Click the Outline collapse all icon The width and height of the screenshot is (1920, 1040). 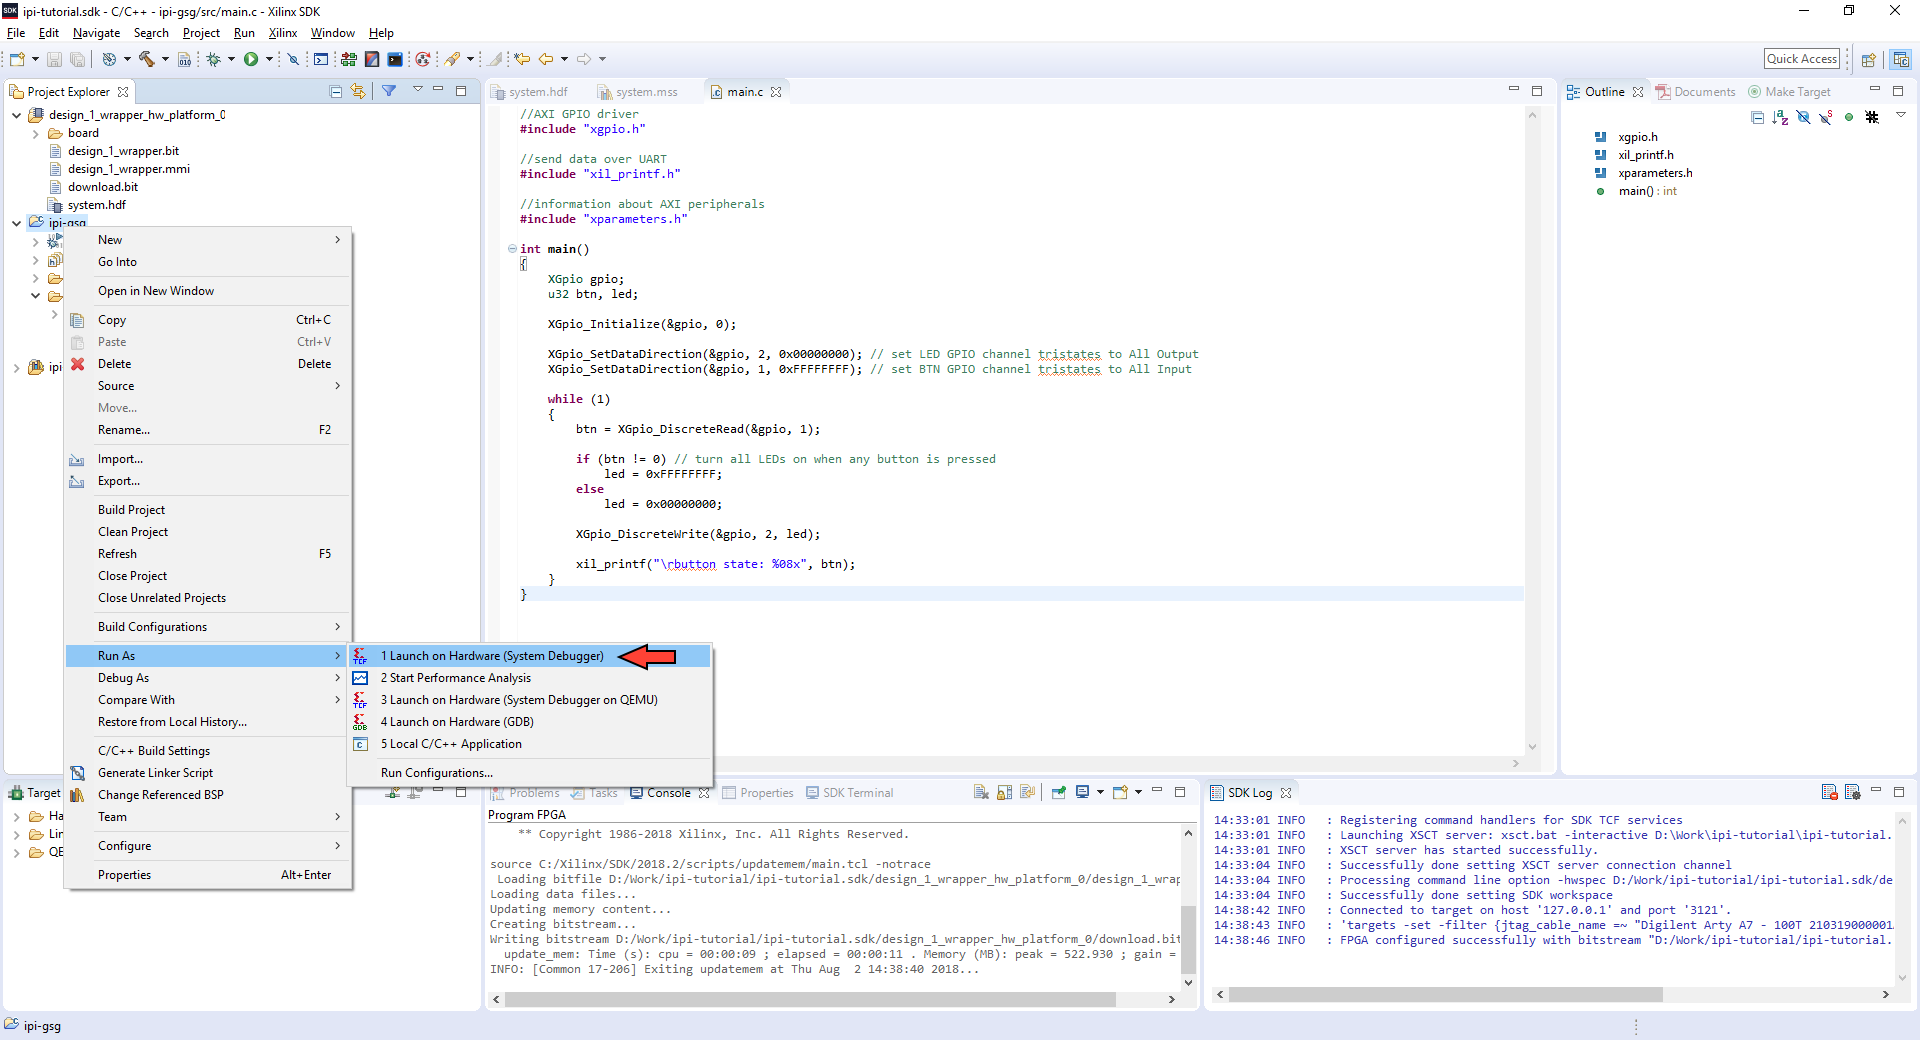pyautogui.click(x=1757, y=117)
